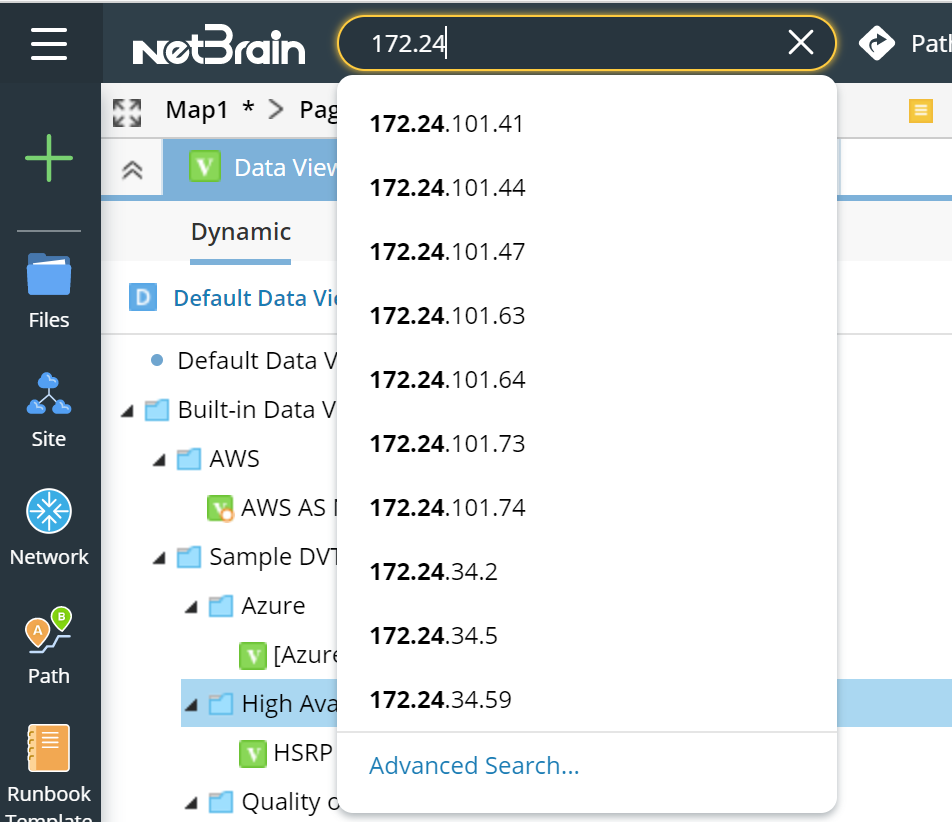Viewport: 952px width, 822px height.
Task: Open Runbook Template in the sidebar
Action: point(49,772)
